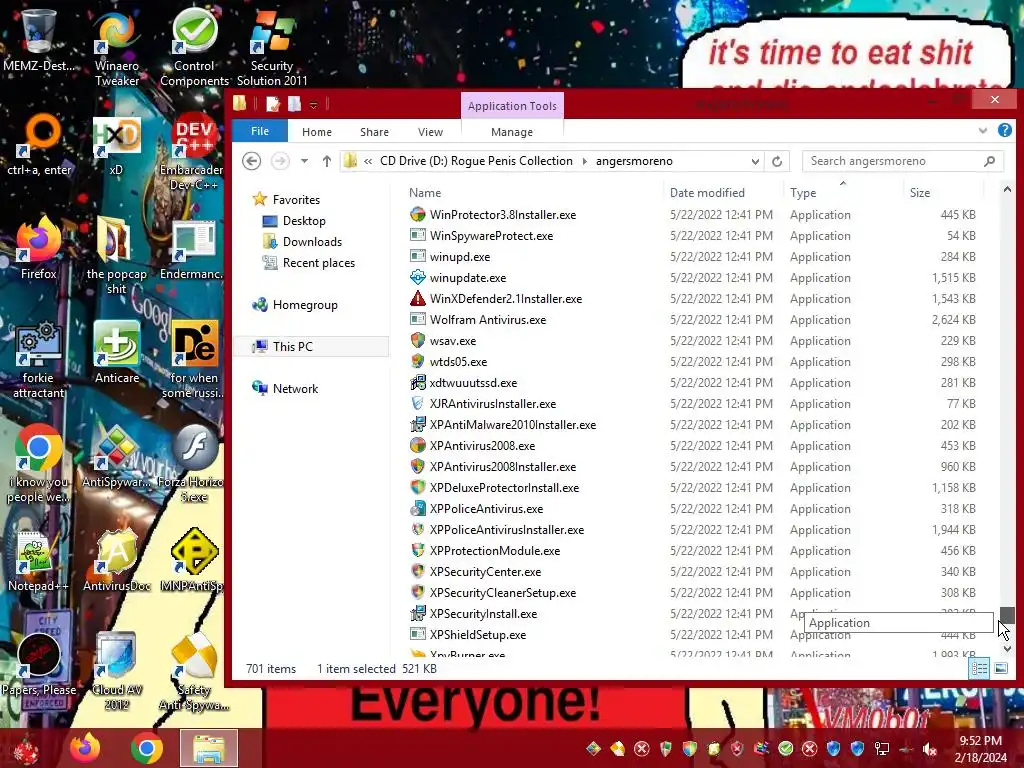Image resolution: width=1024 pixels, height=768 pixels.
Task: Open MNPAntiSp desktop shortcut
Action: pyautogui.click(x=194, y=560)
